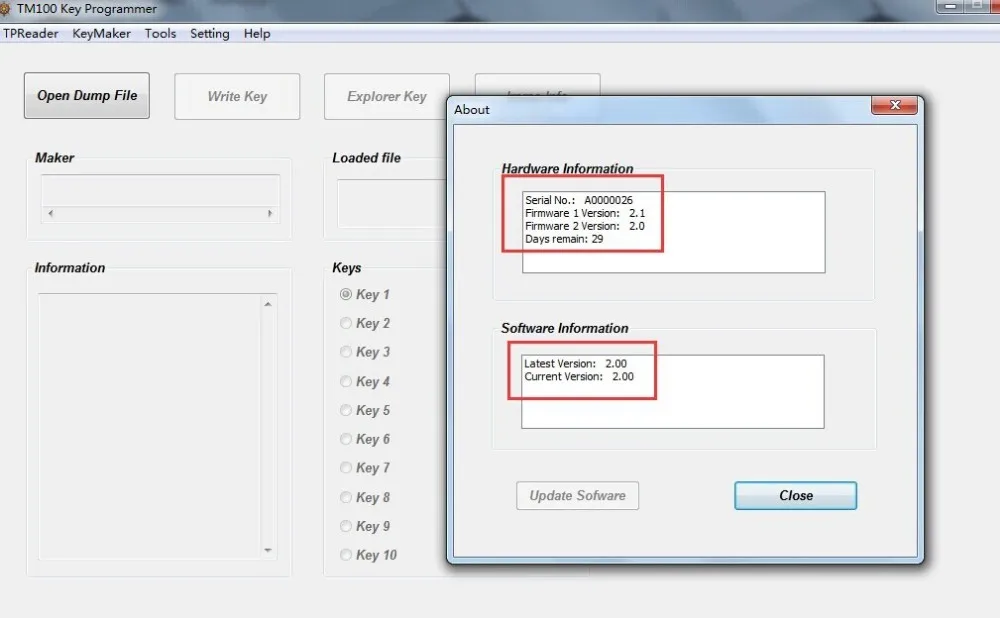Click Close button in About dialog
This screenshot has width=1000, height=618.
(795, 496)
